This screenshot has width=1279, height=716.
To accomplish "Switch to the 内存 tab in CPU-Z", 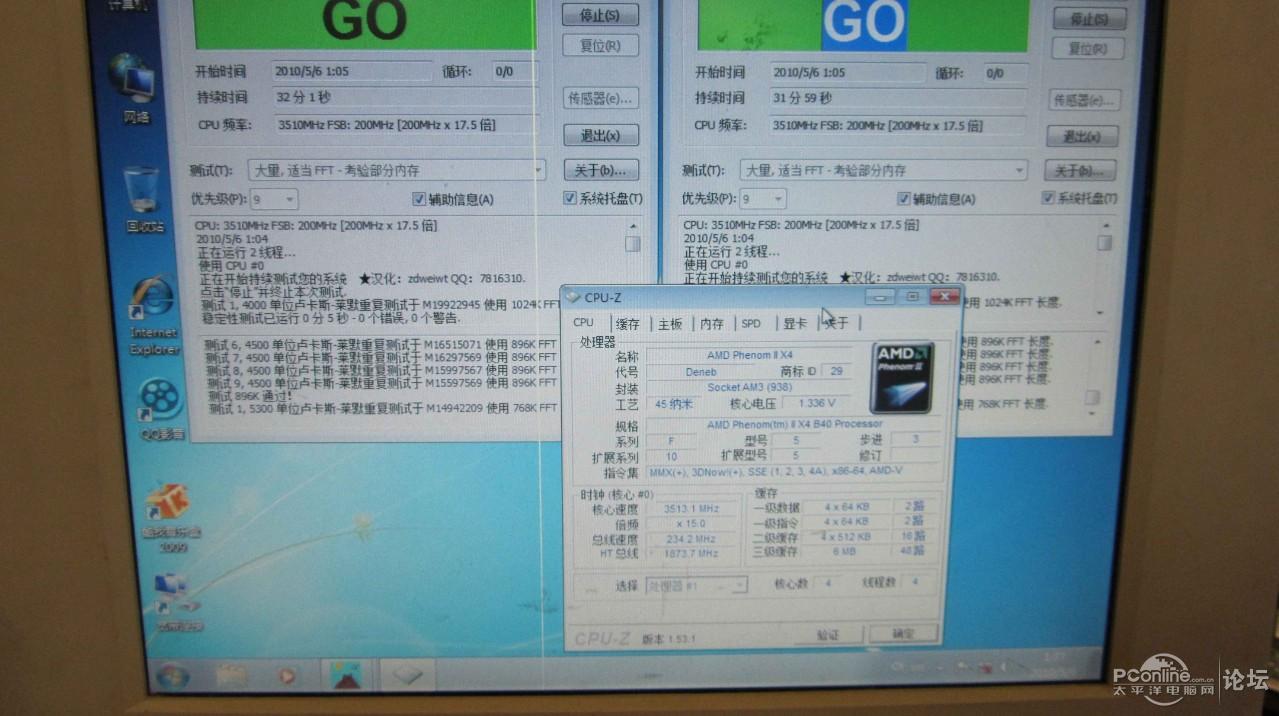I will [712, 323].
